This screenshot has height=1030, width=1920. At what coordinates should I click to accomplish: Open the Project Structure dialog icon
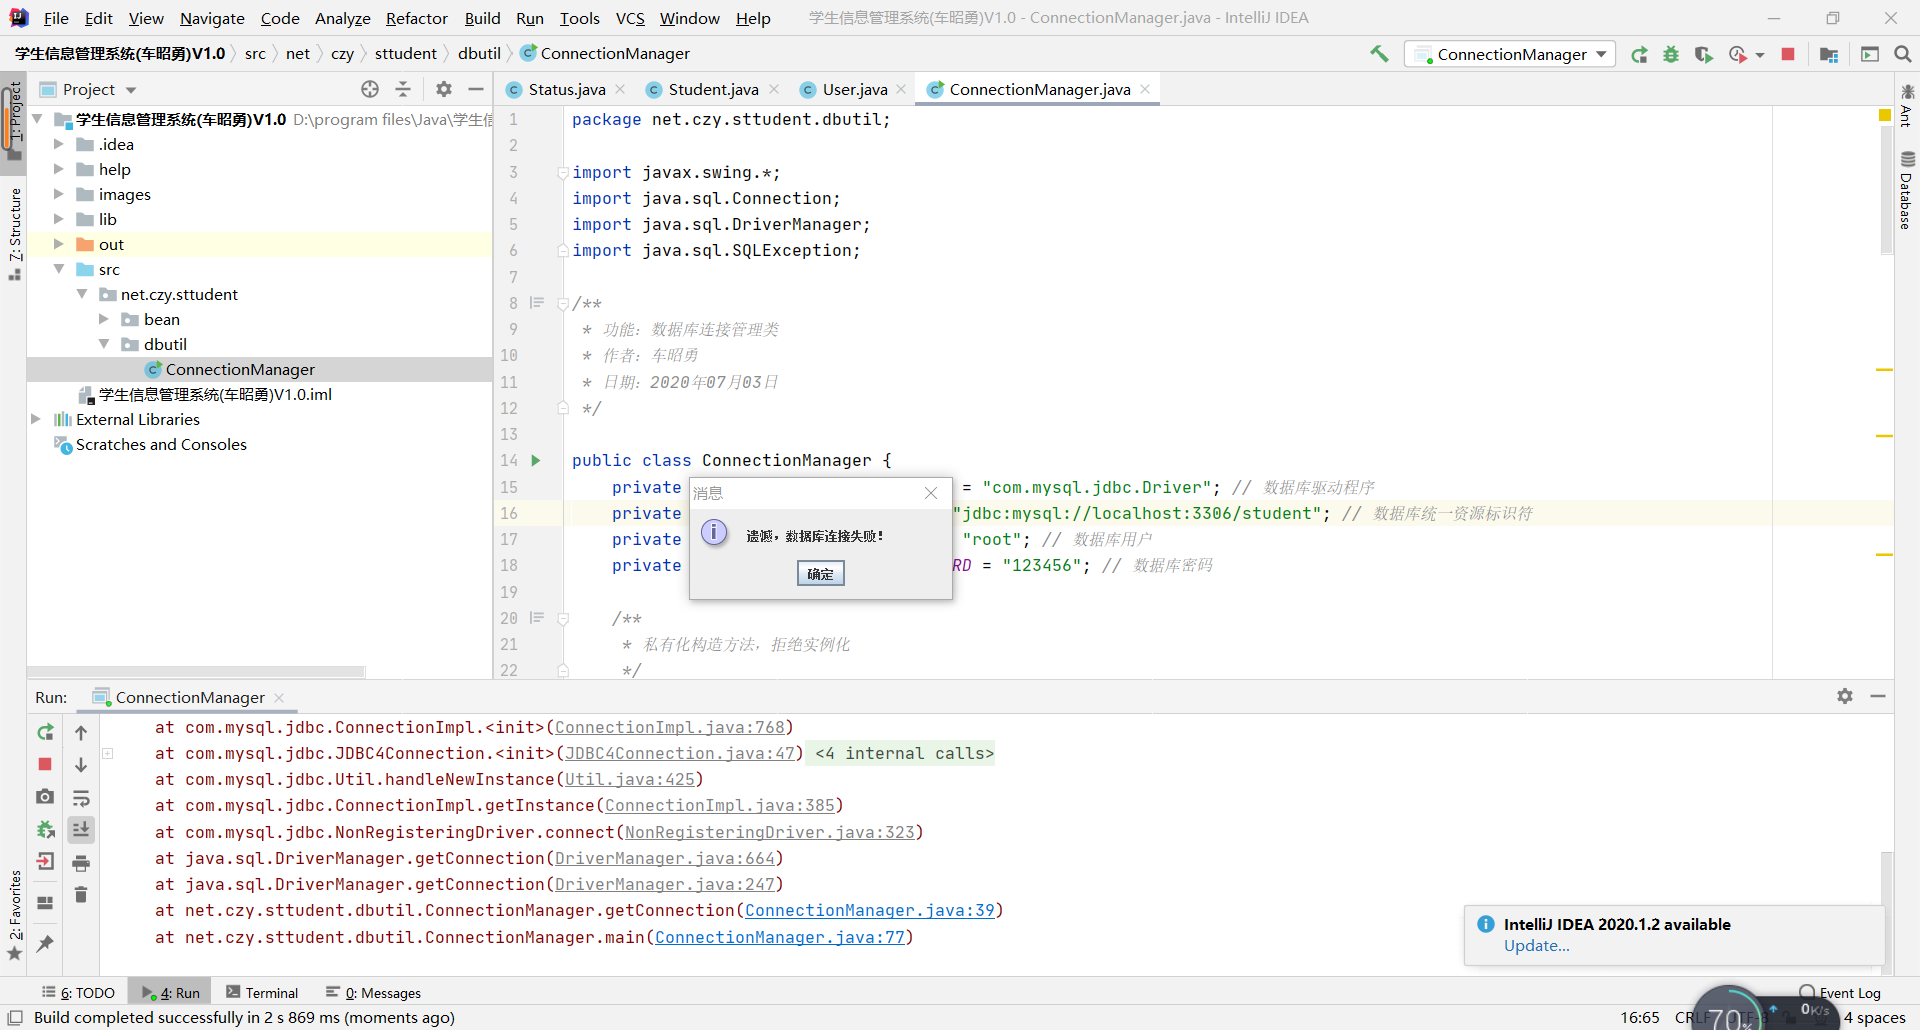pyautogui.click(x=1829, y=54)
